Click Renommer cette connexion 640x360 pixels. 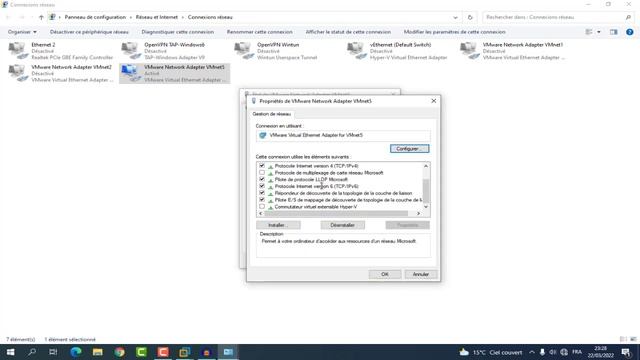[x=260, y=32]
